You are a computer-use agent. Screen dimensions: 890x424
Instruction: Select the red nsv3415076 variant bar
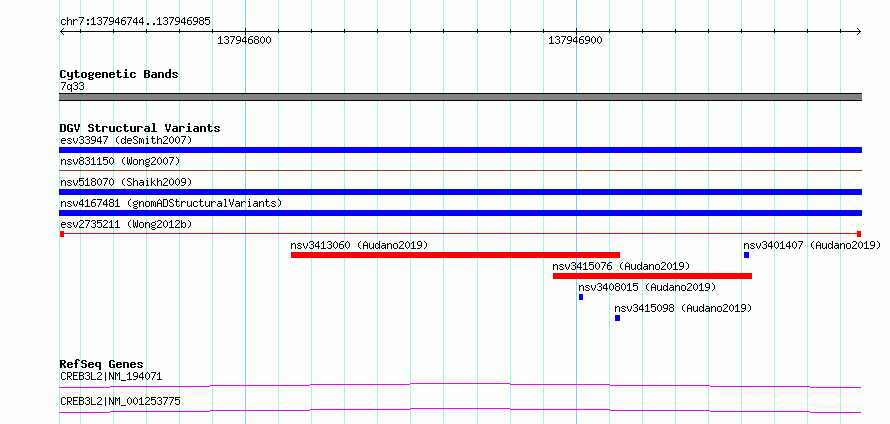pyautogui.click(x=652, y=276)
